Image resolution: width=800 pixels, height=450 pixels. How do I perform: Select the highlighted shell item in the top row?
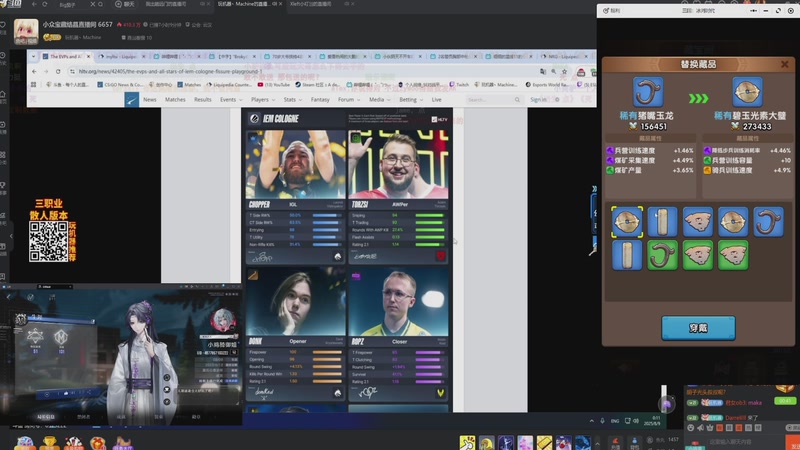627,222
